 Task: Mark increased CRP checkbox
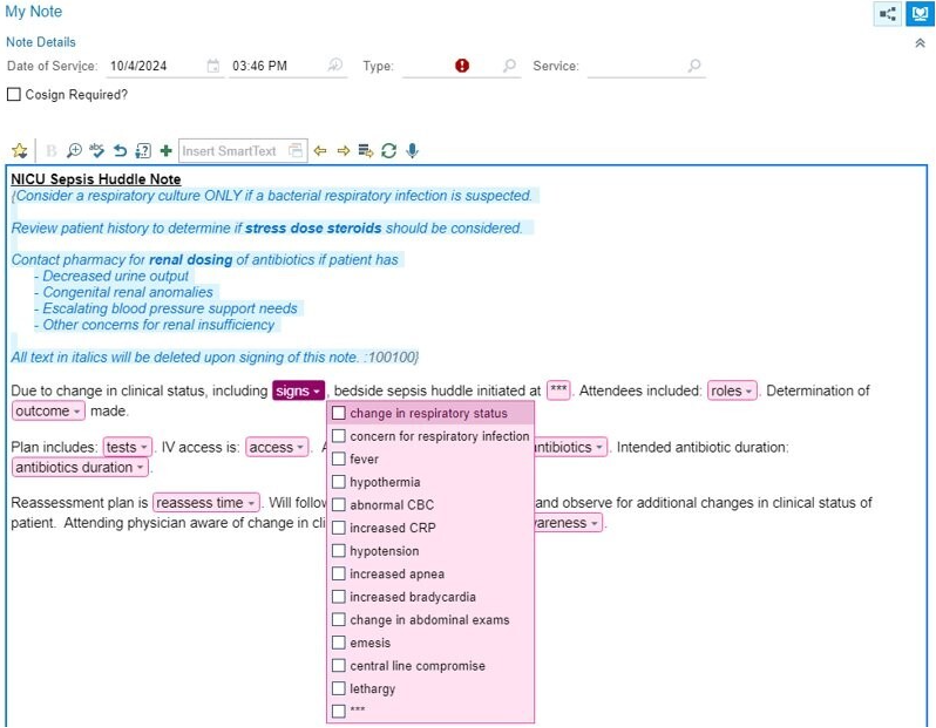tap(338, 528)
